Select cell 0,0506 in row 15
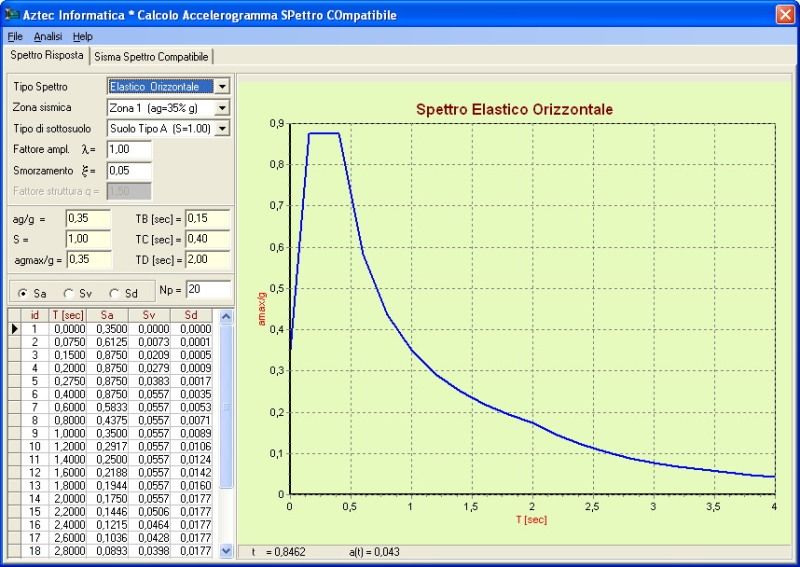The height and width of the screenshot is (567, 800). (x=149, y=512)
